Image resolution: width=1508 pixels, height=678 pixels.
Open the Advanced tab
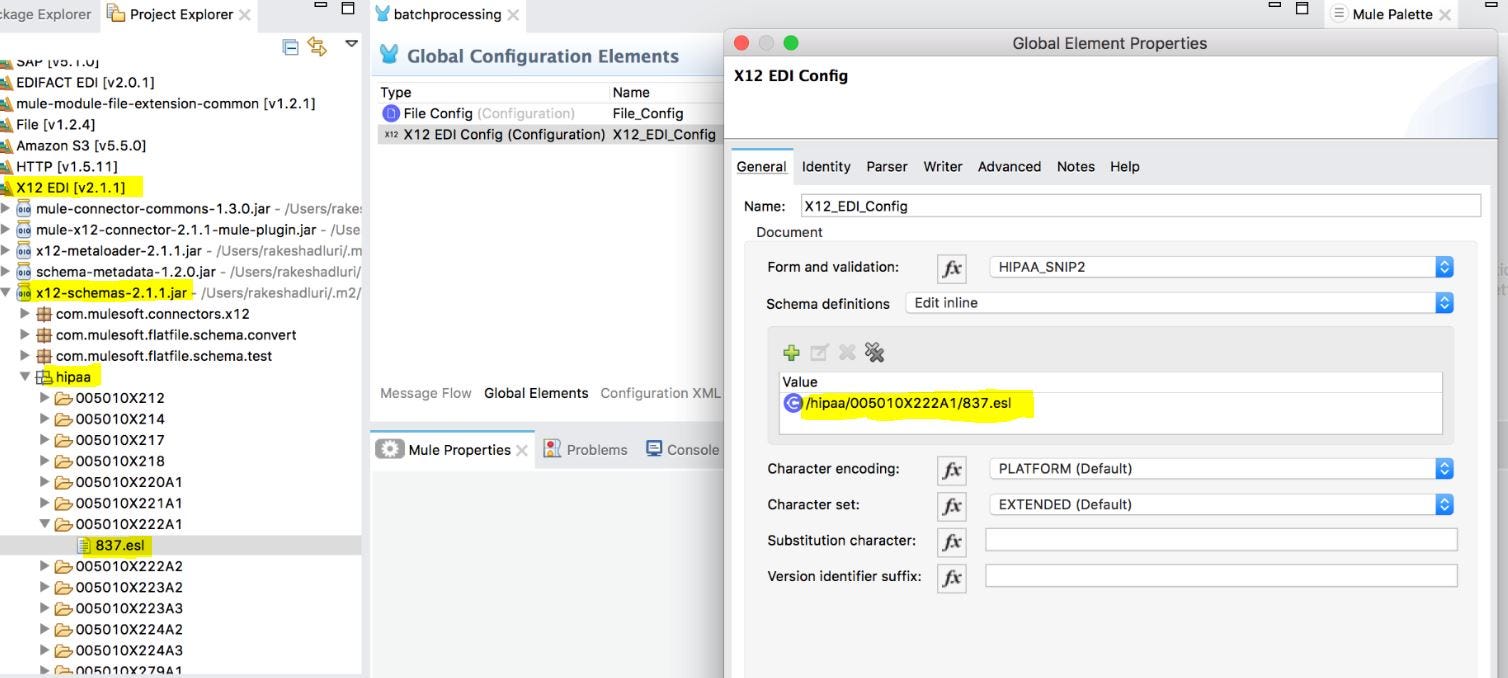point(1009,166)
